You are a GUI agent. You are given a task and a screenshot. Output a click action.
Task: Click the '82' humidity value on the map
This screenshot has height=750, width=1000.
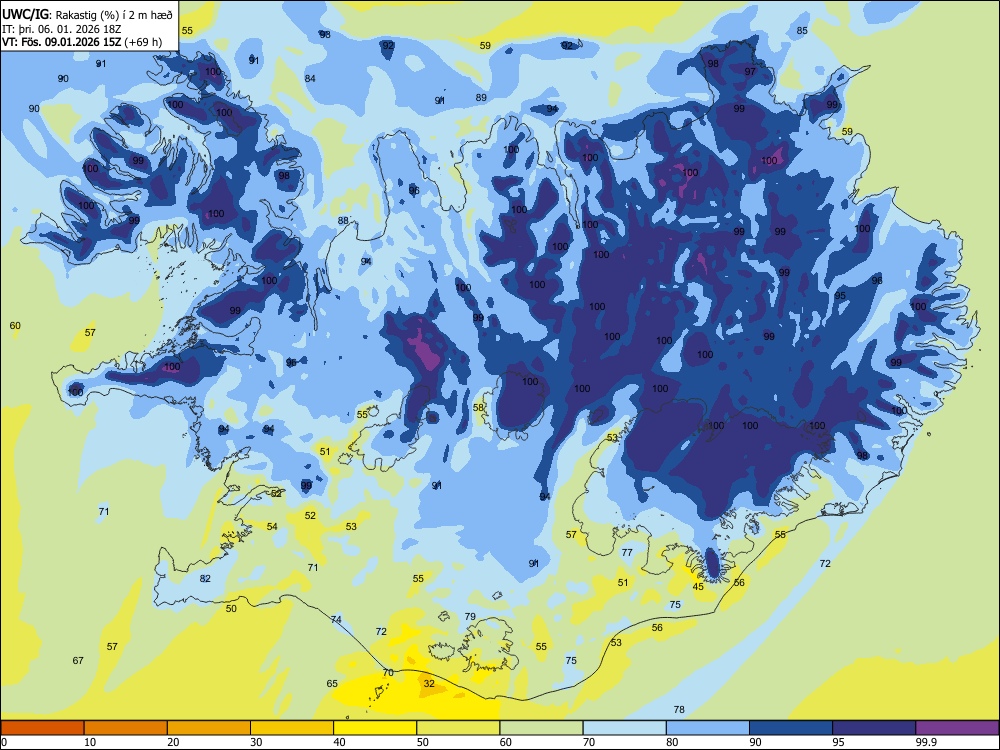pos(205,579)
